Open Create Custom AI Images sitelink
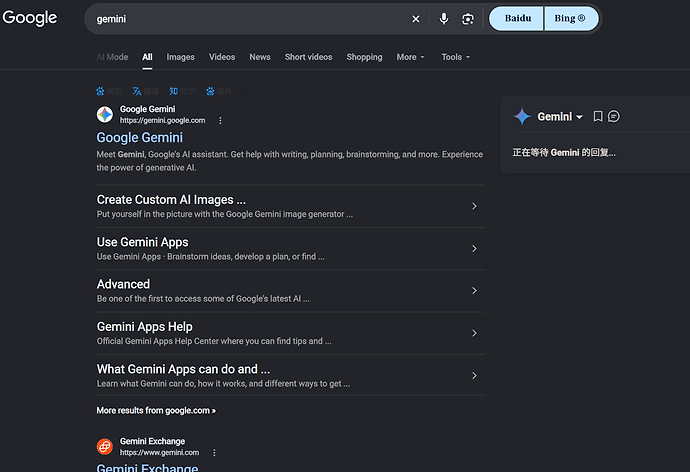Image resolution: width=690 pixels, height=472 pixels. (x=171, y=200)
